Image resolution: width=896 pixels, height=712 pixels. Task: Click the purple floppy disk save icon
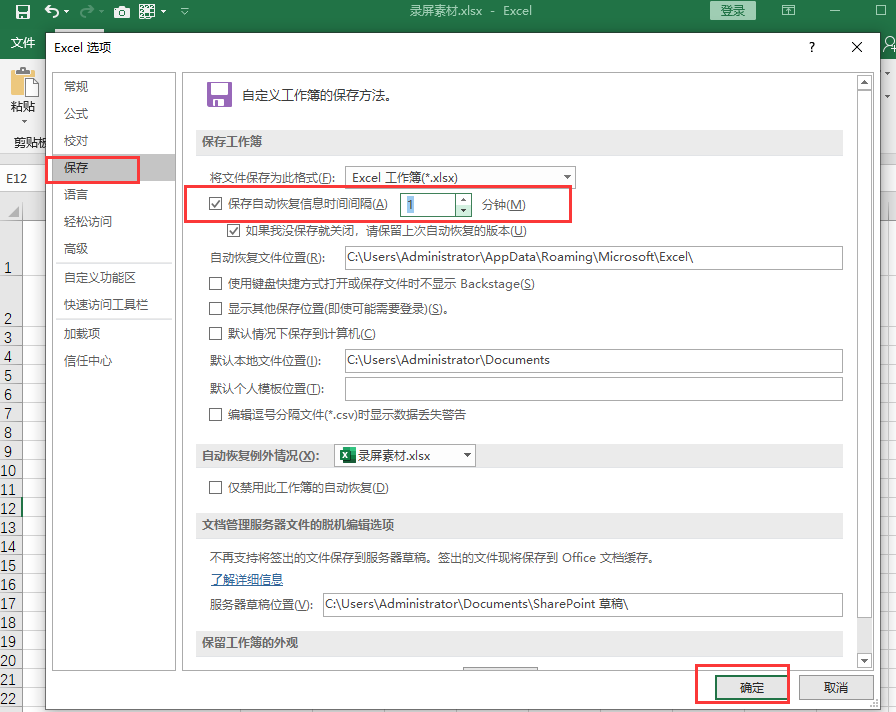tap(219, 95)
